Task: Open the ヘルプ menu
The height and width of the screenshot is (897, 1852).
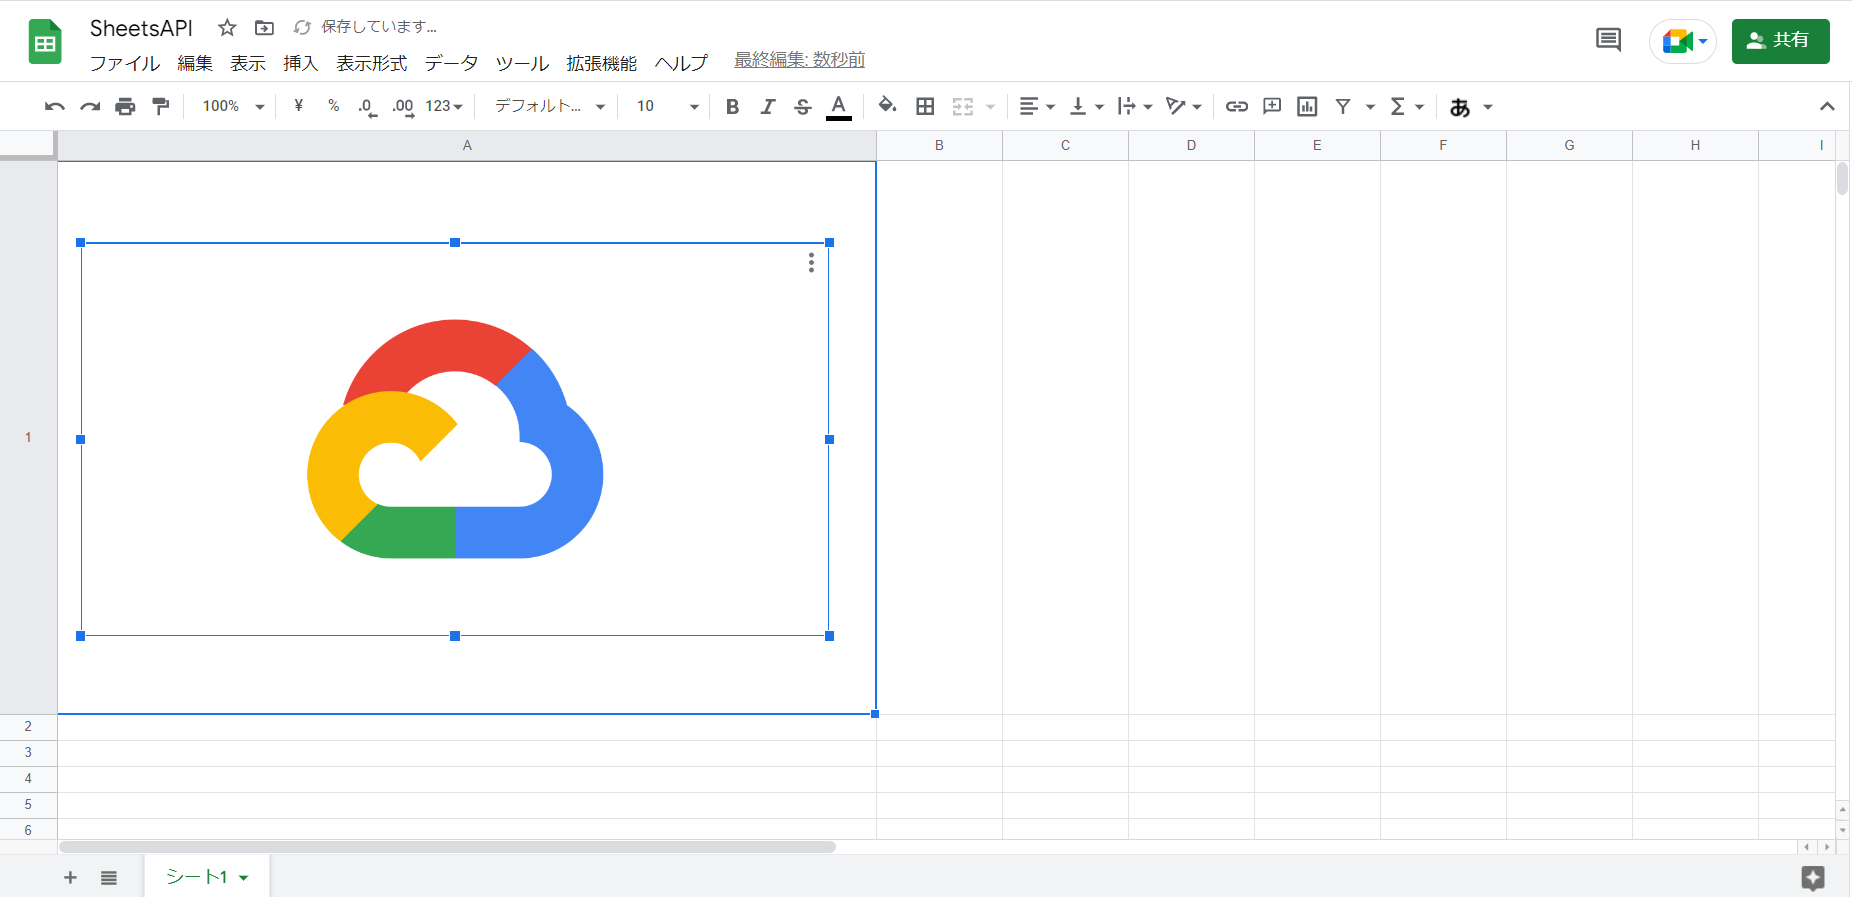Action: (x=681, y=63)
